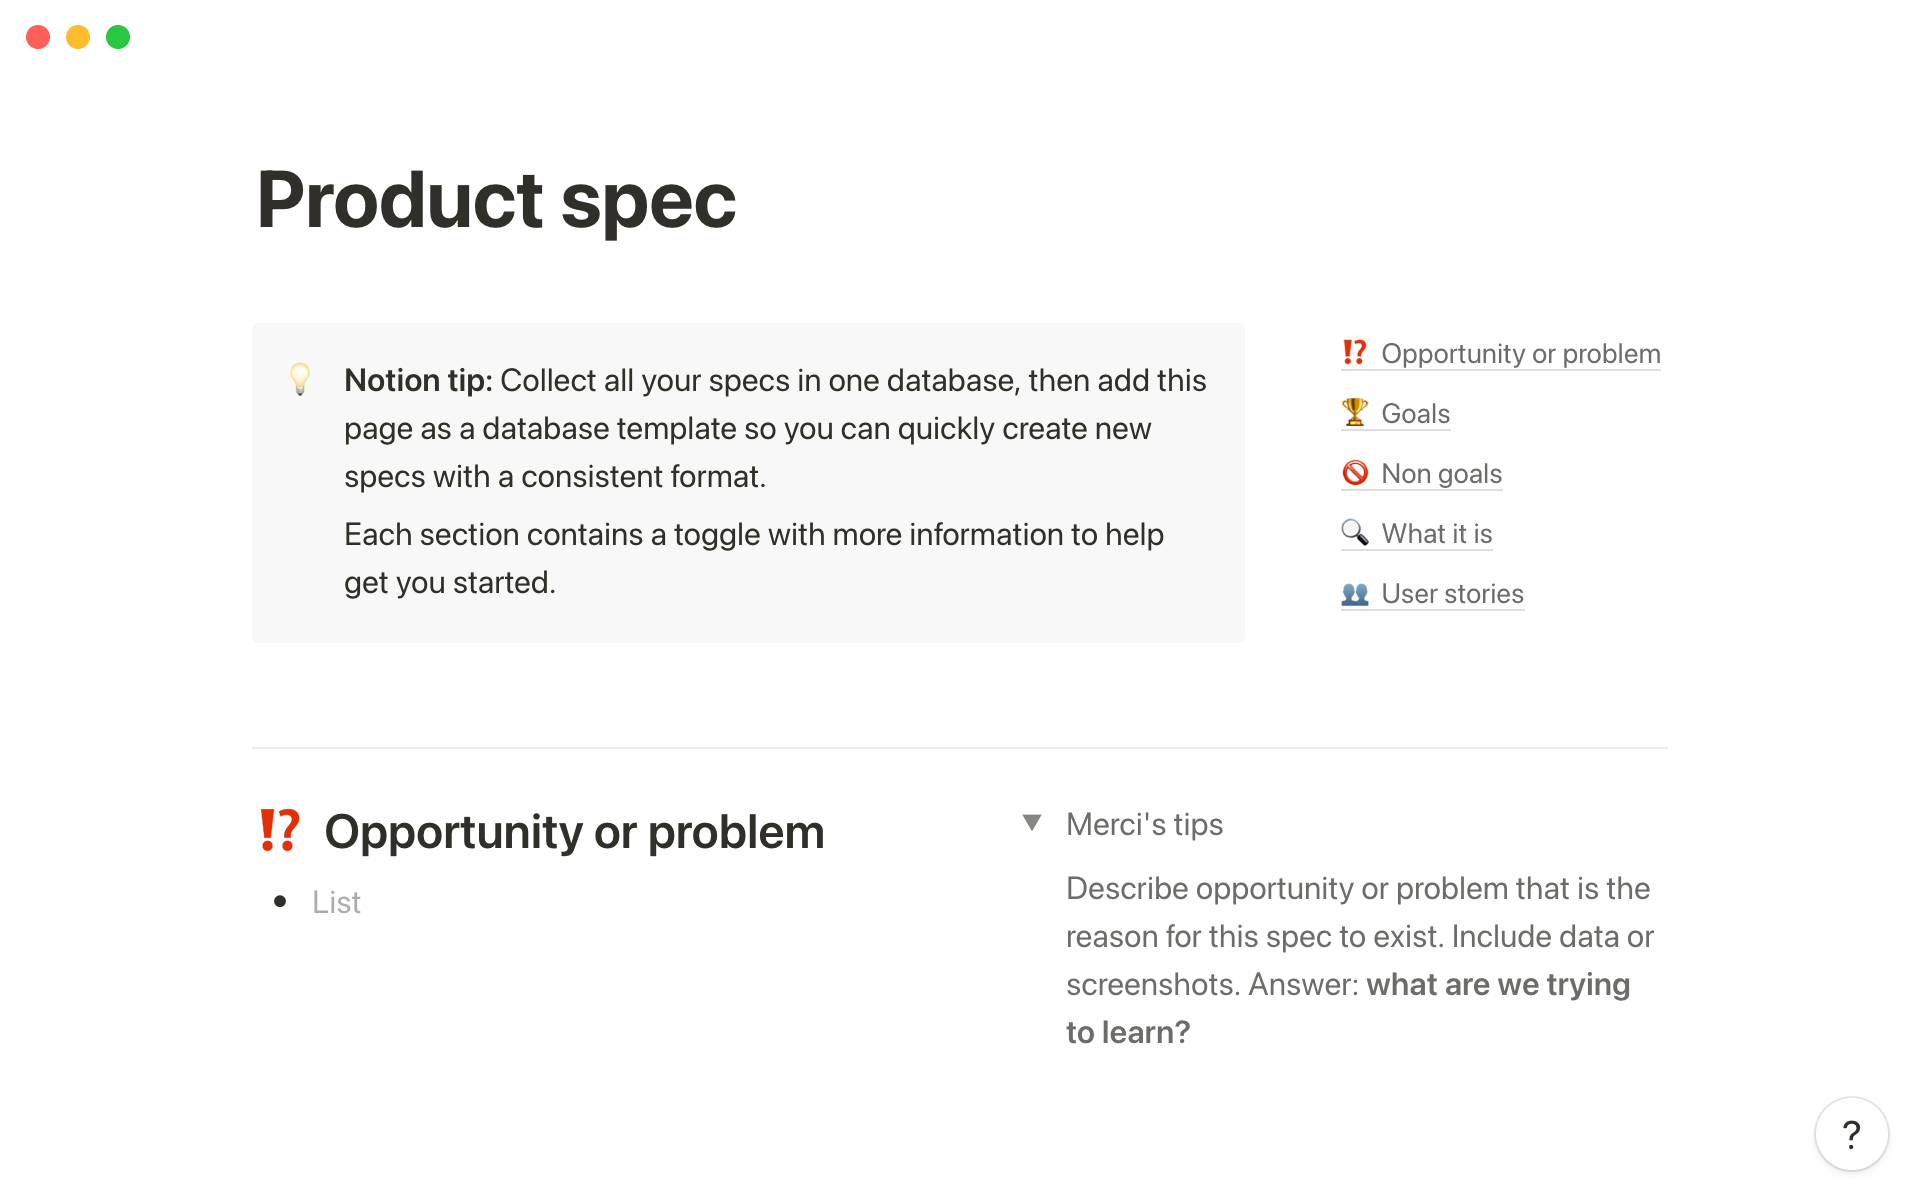Go to the Goals section link
Image resolution: width=1920 pixels, height=1200 pixels.
click(x=1415, y=414)
